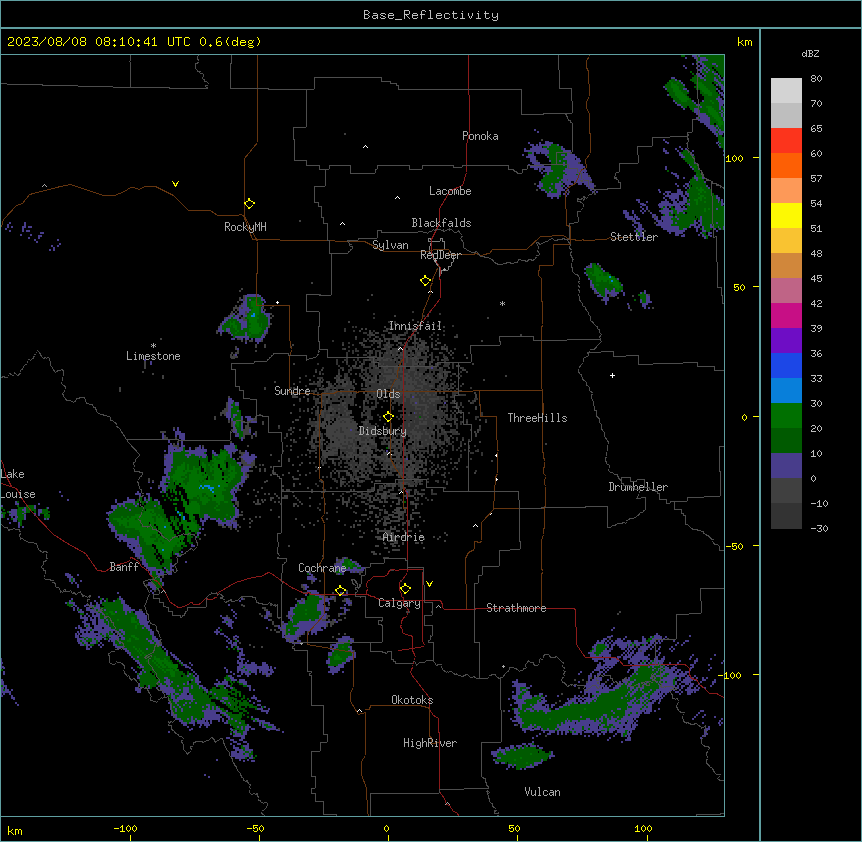Click the green 30 dBZ legend swatch
The image size is (862, 842).
[786, 416]
